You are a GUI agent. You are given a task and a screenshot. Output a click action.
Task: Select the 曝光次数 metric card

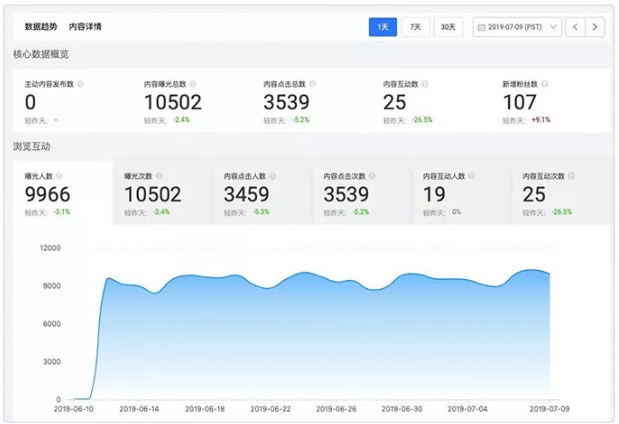(162, 192)
